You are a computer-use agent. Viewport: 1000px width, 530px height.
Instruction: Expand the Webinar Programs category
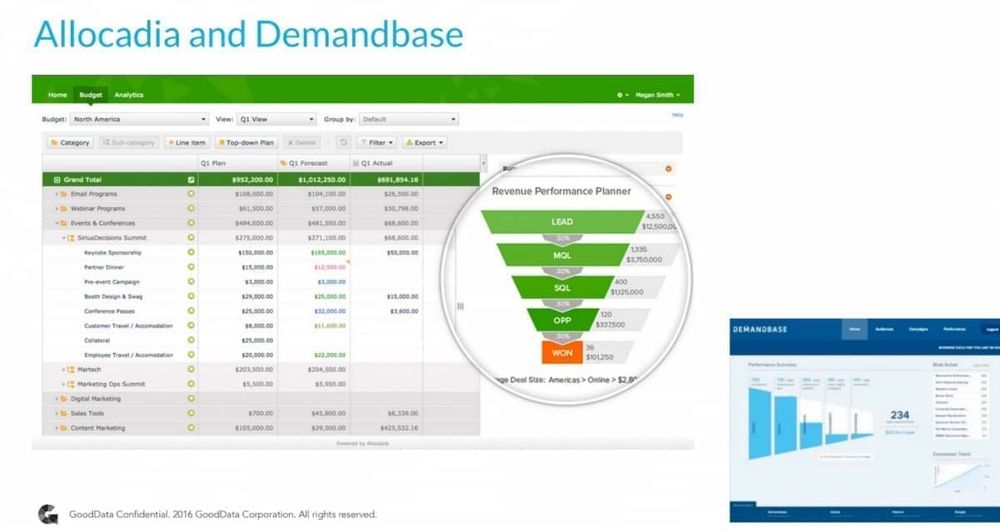click(x=57, y=209)
